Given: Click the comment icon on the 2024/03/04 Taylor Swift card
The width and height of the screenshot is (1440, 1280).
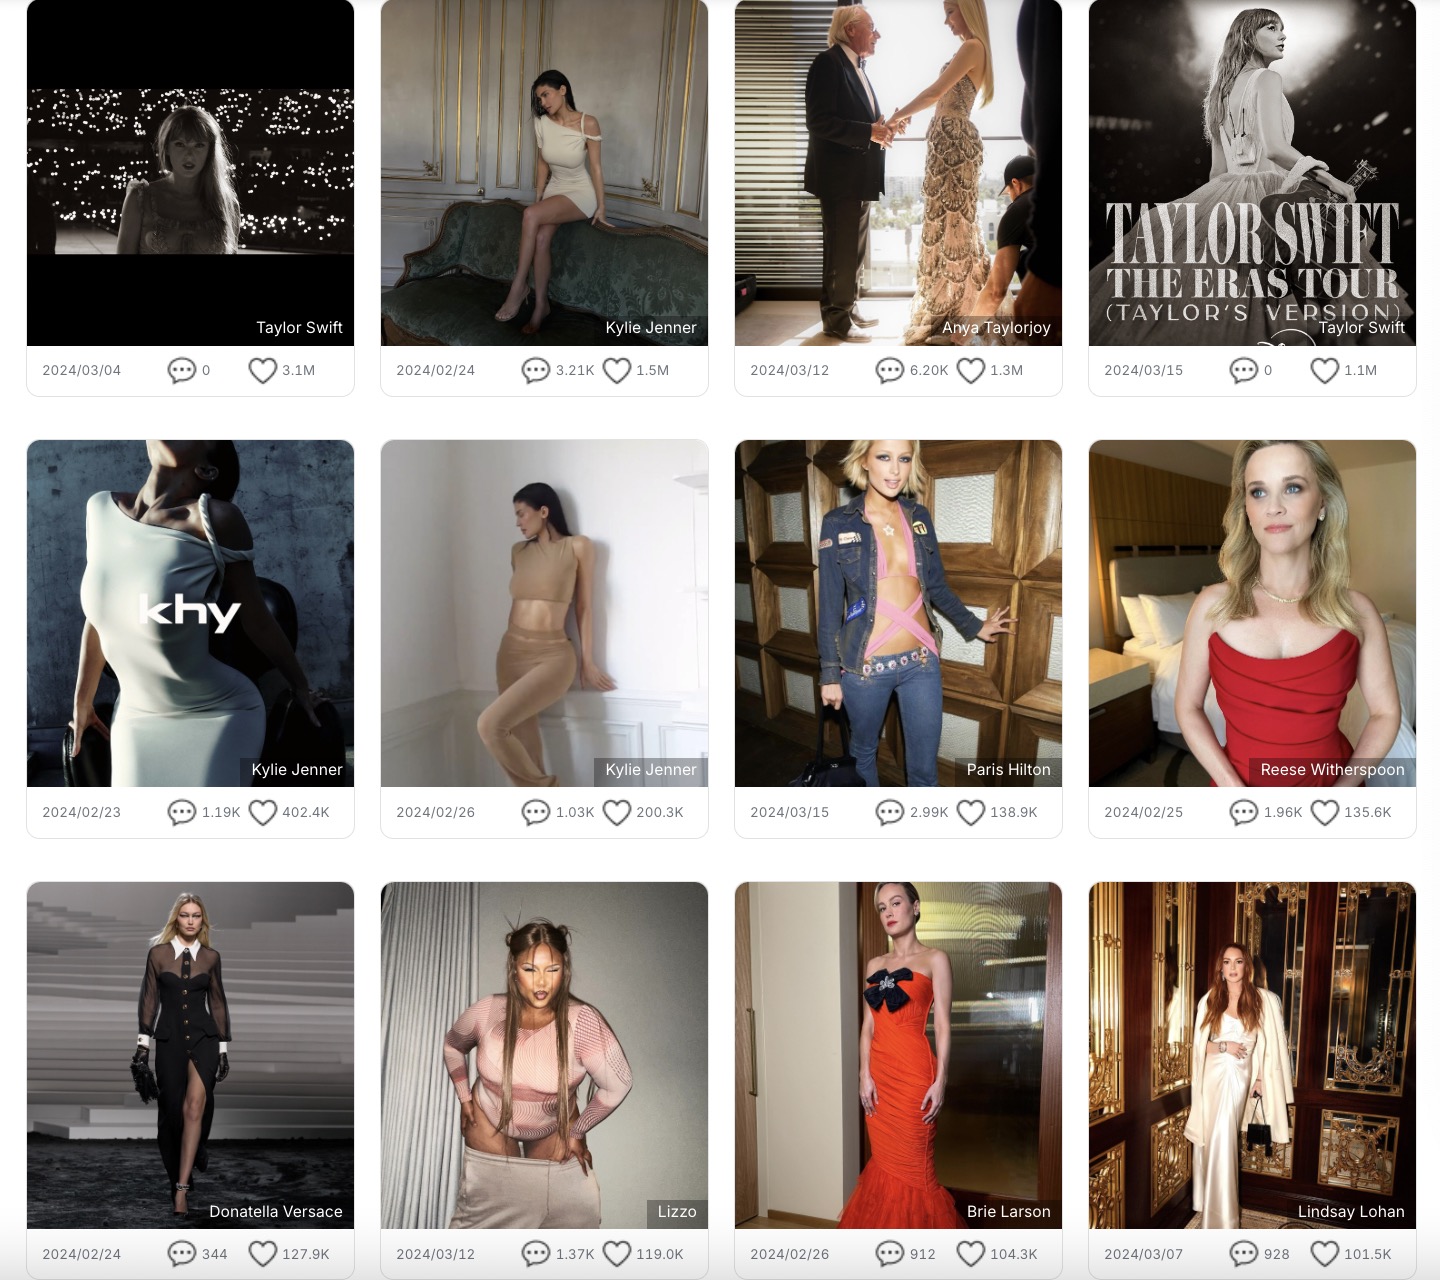Looking at the screenshot, I should point(182,371).
